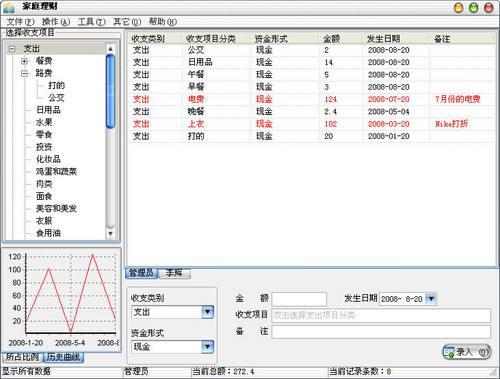Switch to the 管理员 user tab
The height and width of the screenshot is (379, 500).
pyautogui.click(x=141, y=273)
